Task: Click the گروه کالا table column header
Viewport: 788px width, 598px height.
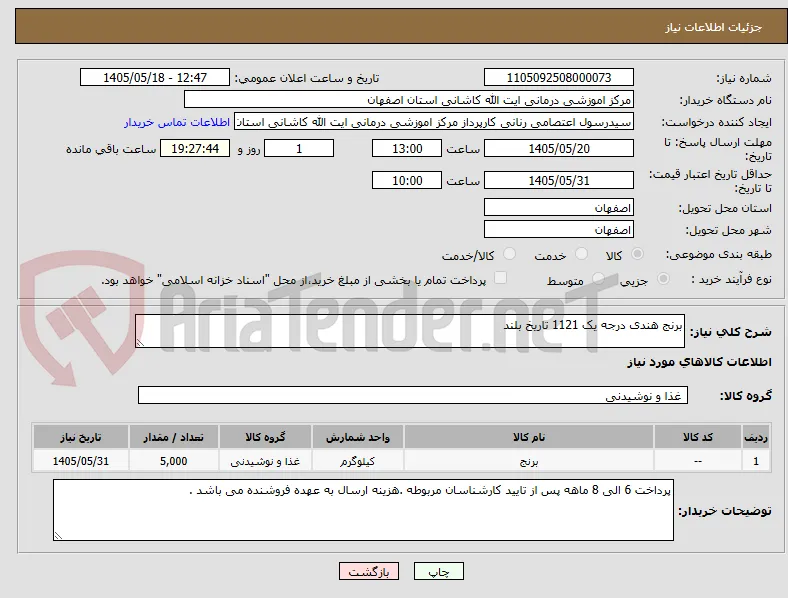Action: click(265, 437)
